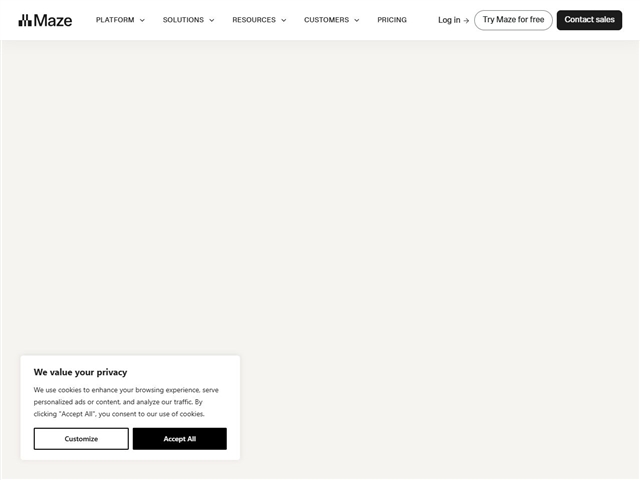
Task: Open cookie settings with Customize
Action: (81, 439)
